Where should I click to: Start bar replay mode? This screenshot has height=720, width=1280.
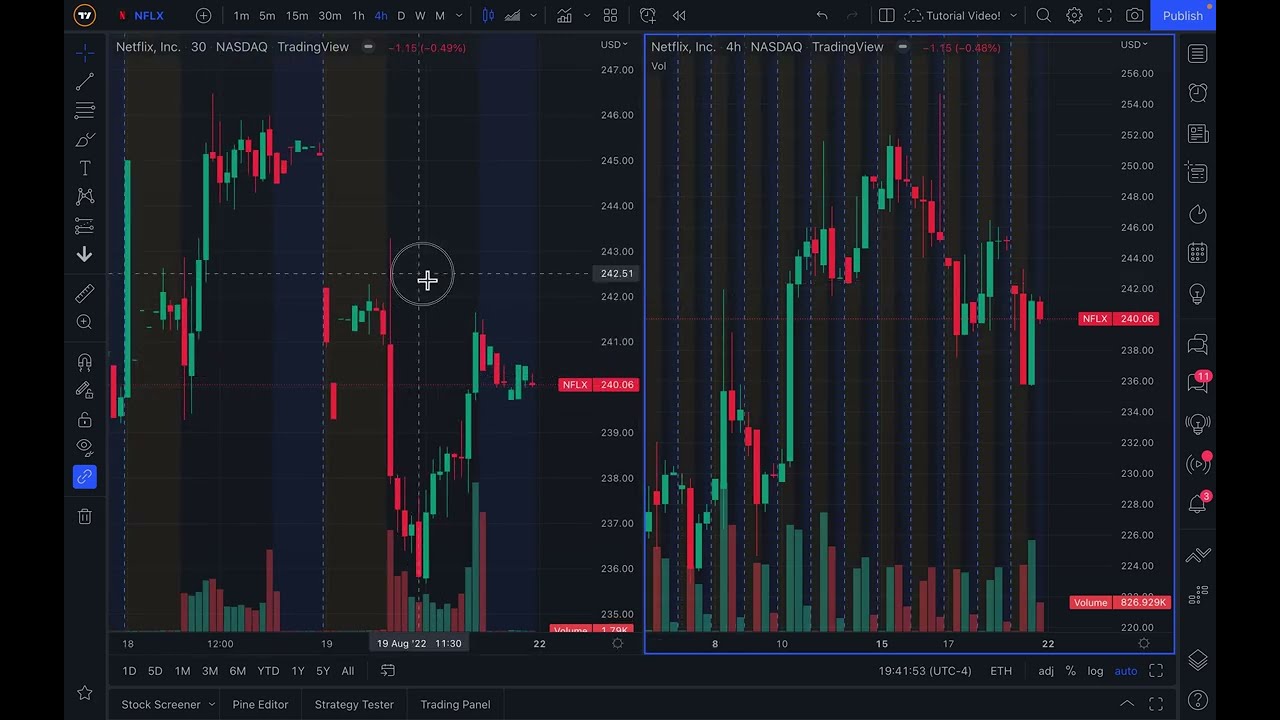click(679, 15)
